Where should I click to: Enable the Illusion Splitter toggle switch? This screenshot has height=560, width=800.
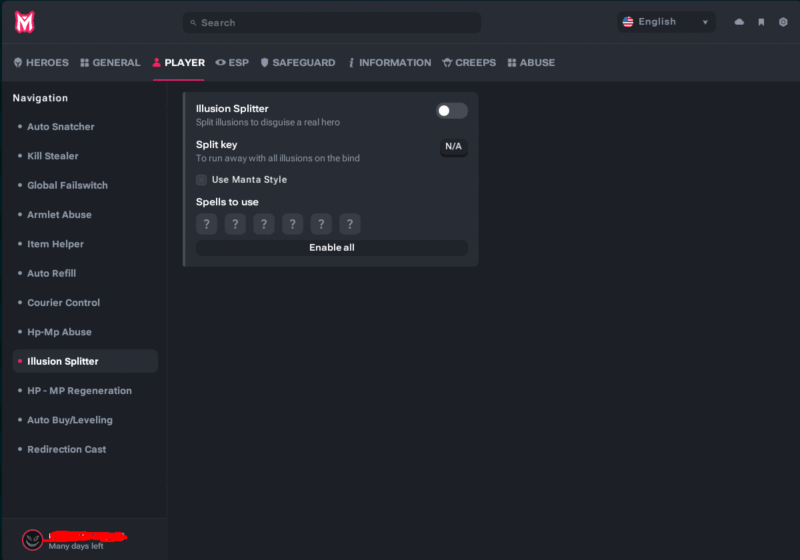[452, 111]
